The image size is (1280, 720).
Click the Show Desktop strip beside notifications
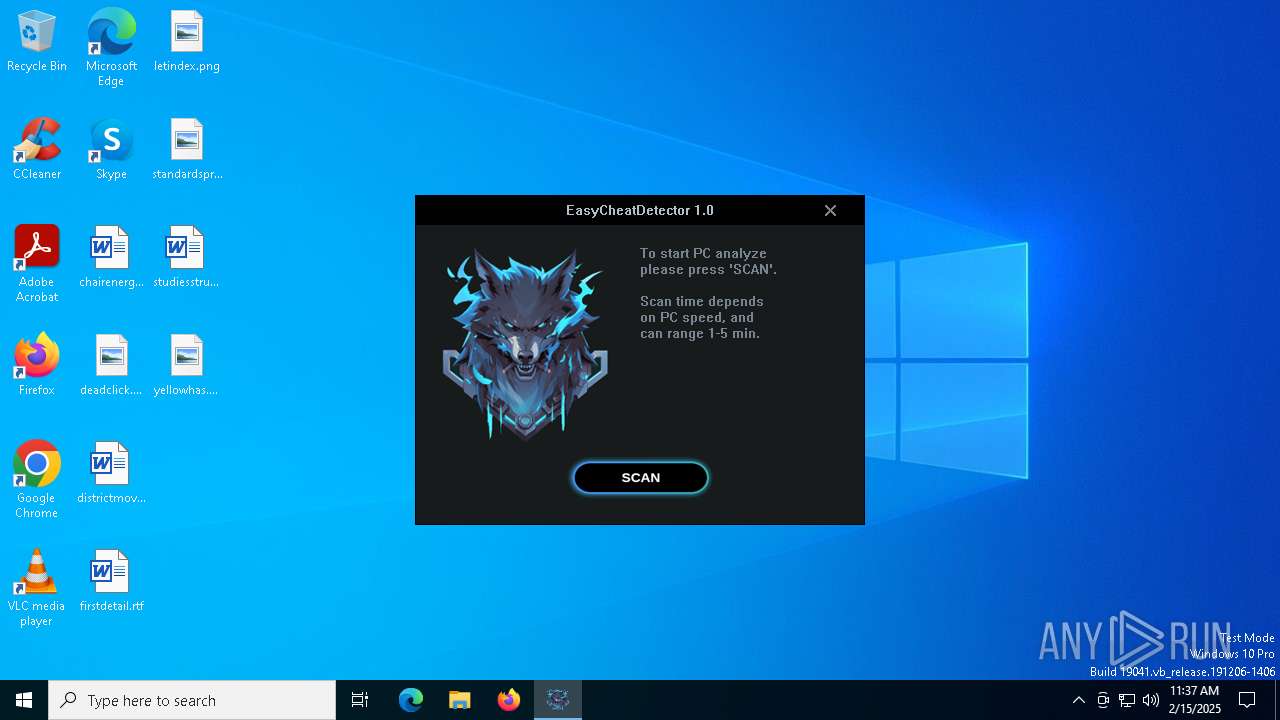coord(1277,700)
